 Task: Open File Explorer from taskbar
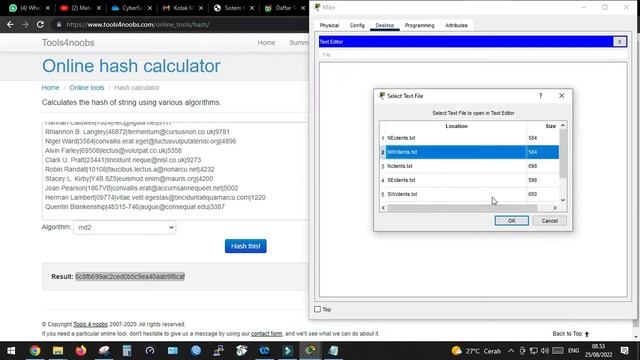pos(58,351)
